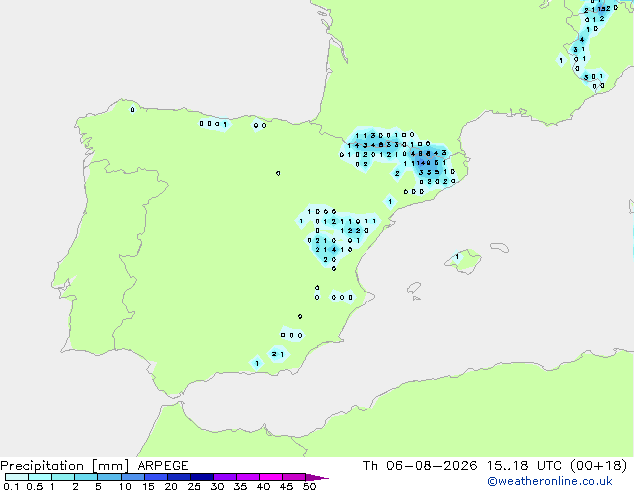
Task: Click the 0 value on Galicia's north coast
Action: tap(133, 110)
